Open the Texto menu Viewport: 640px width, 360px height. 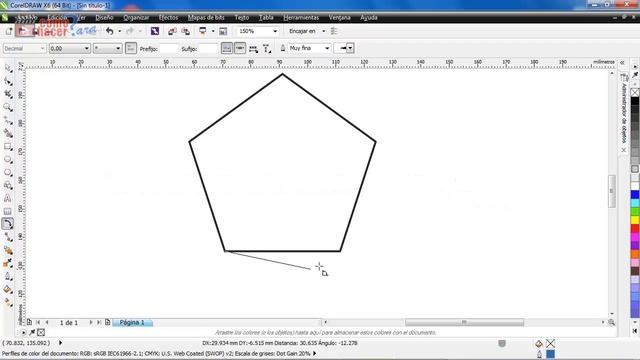[x=242, y=18]
